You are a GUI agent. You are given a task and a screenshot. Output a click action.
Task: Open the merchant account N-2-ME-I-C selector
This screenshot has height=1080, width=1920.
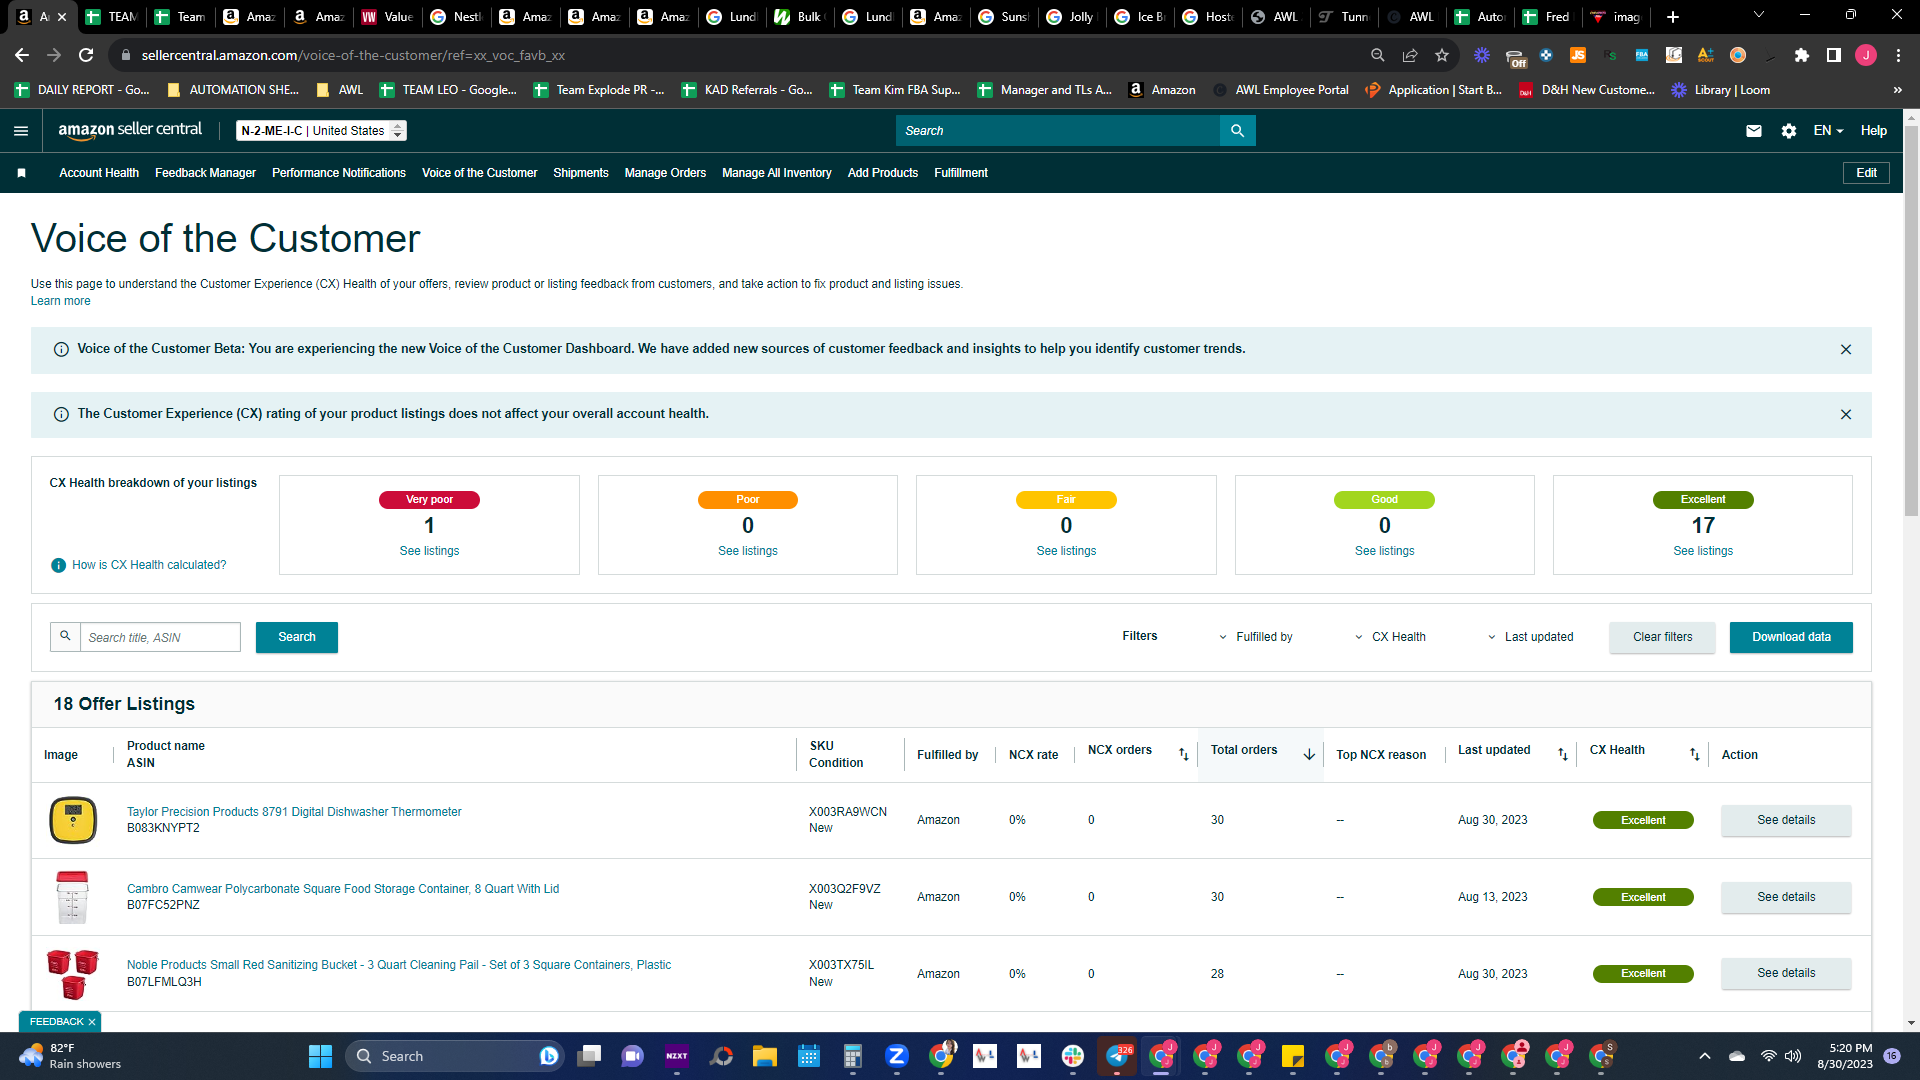pos(321,131)
